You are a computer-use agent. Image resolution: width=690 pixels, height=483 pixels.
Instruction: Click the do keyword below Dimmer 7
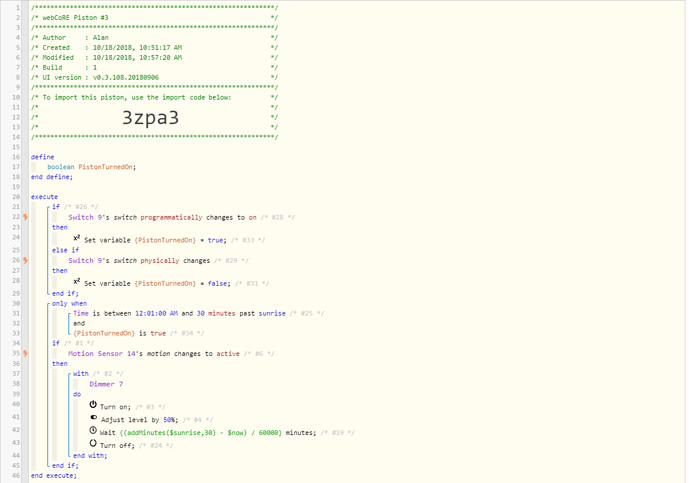[x=77, y=394]
